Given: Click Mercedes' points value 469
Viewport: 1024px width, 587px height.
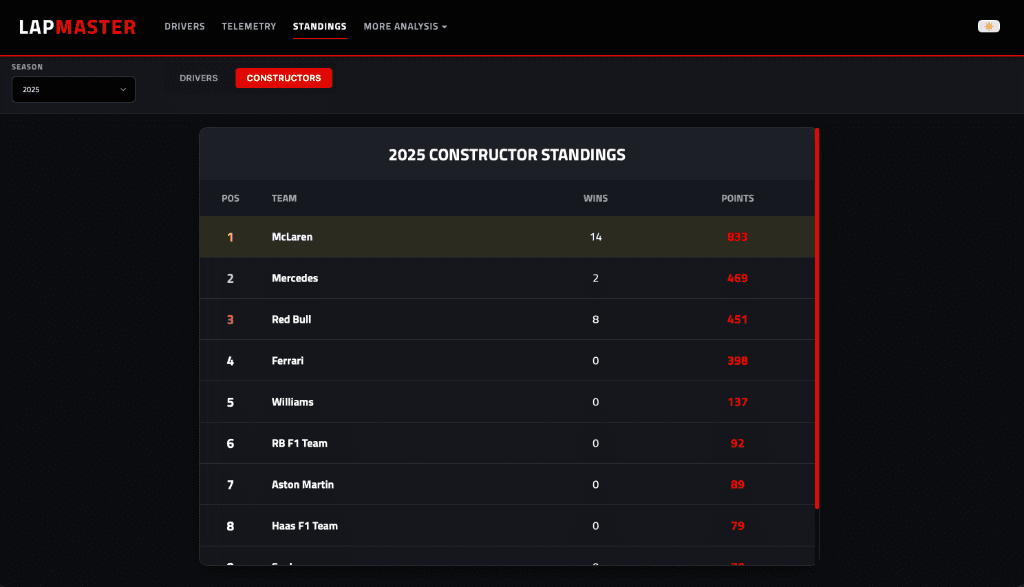Looking at the screenshot, I should tap(737, 278).
